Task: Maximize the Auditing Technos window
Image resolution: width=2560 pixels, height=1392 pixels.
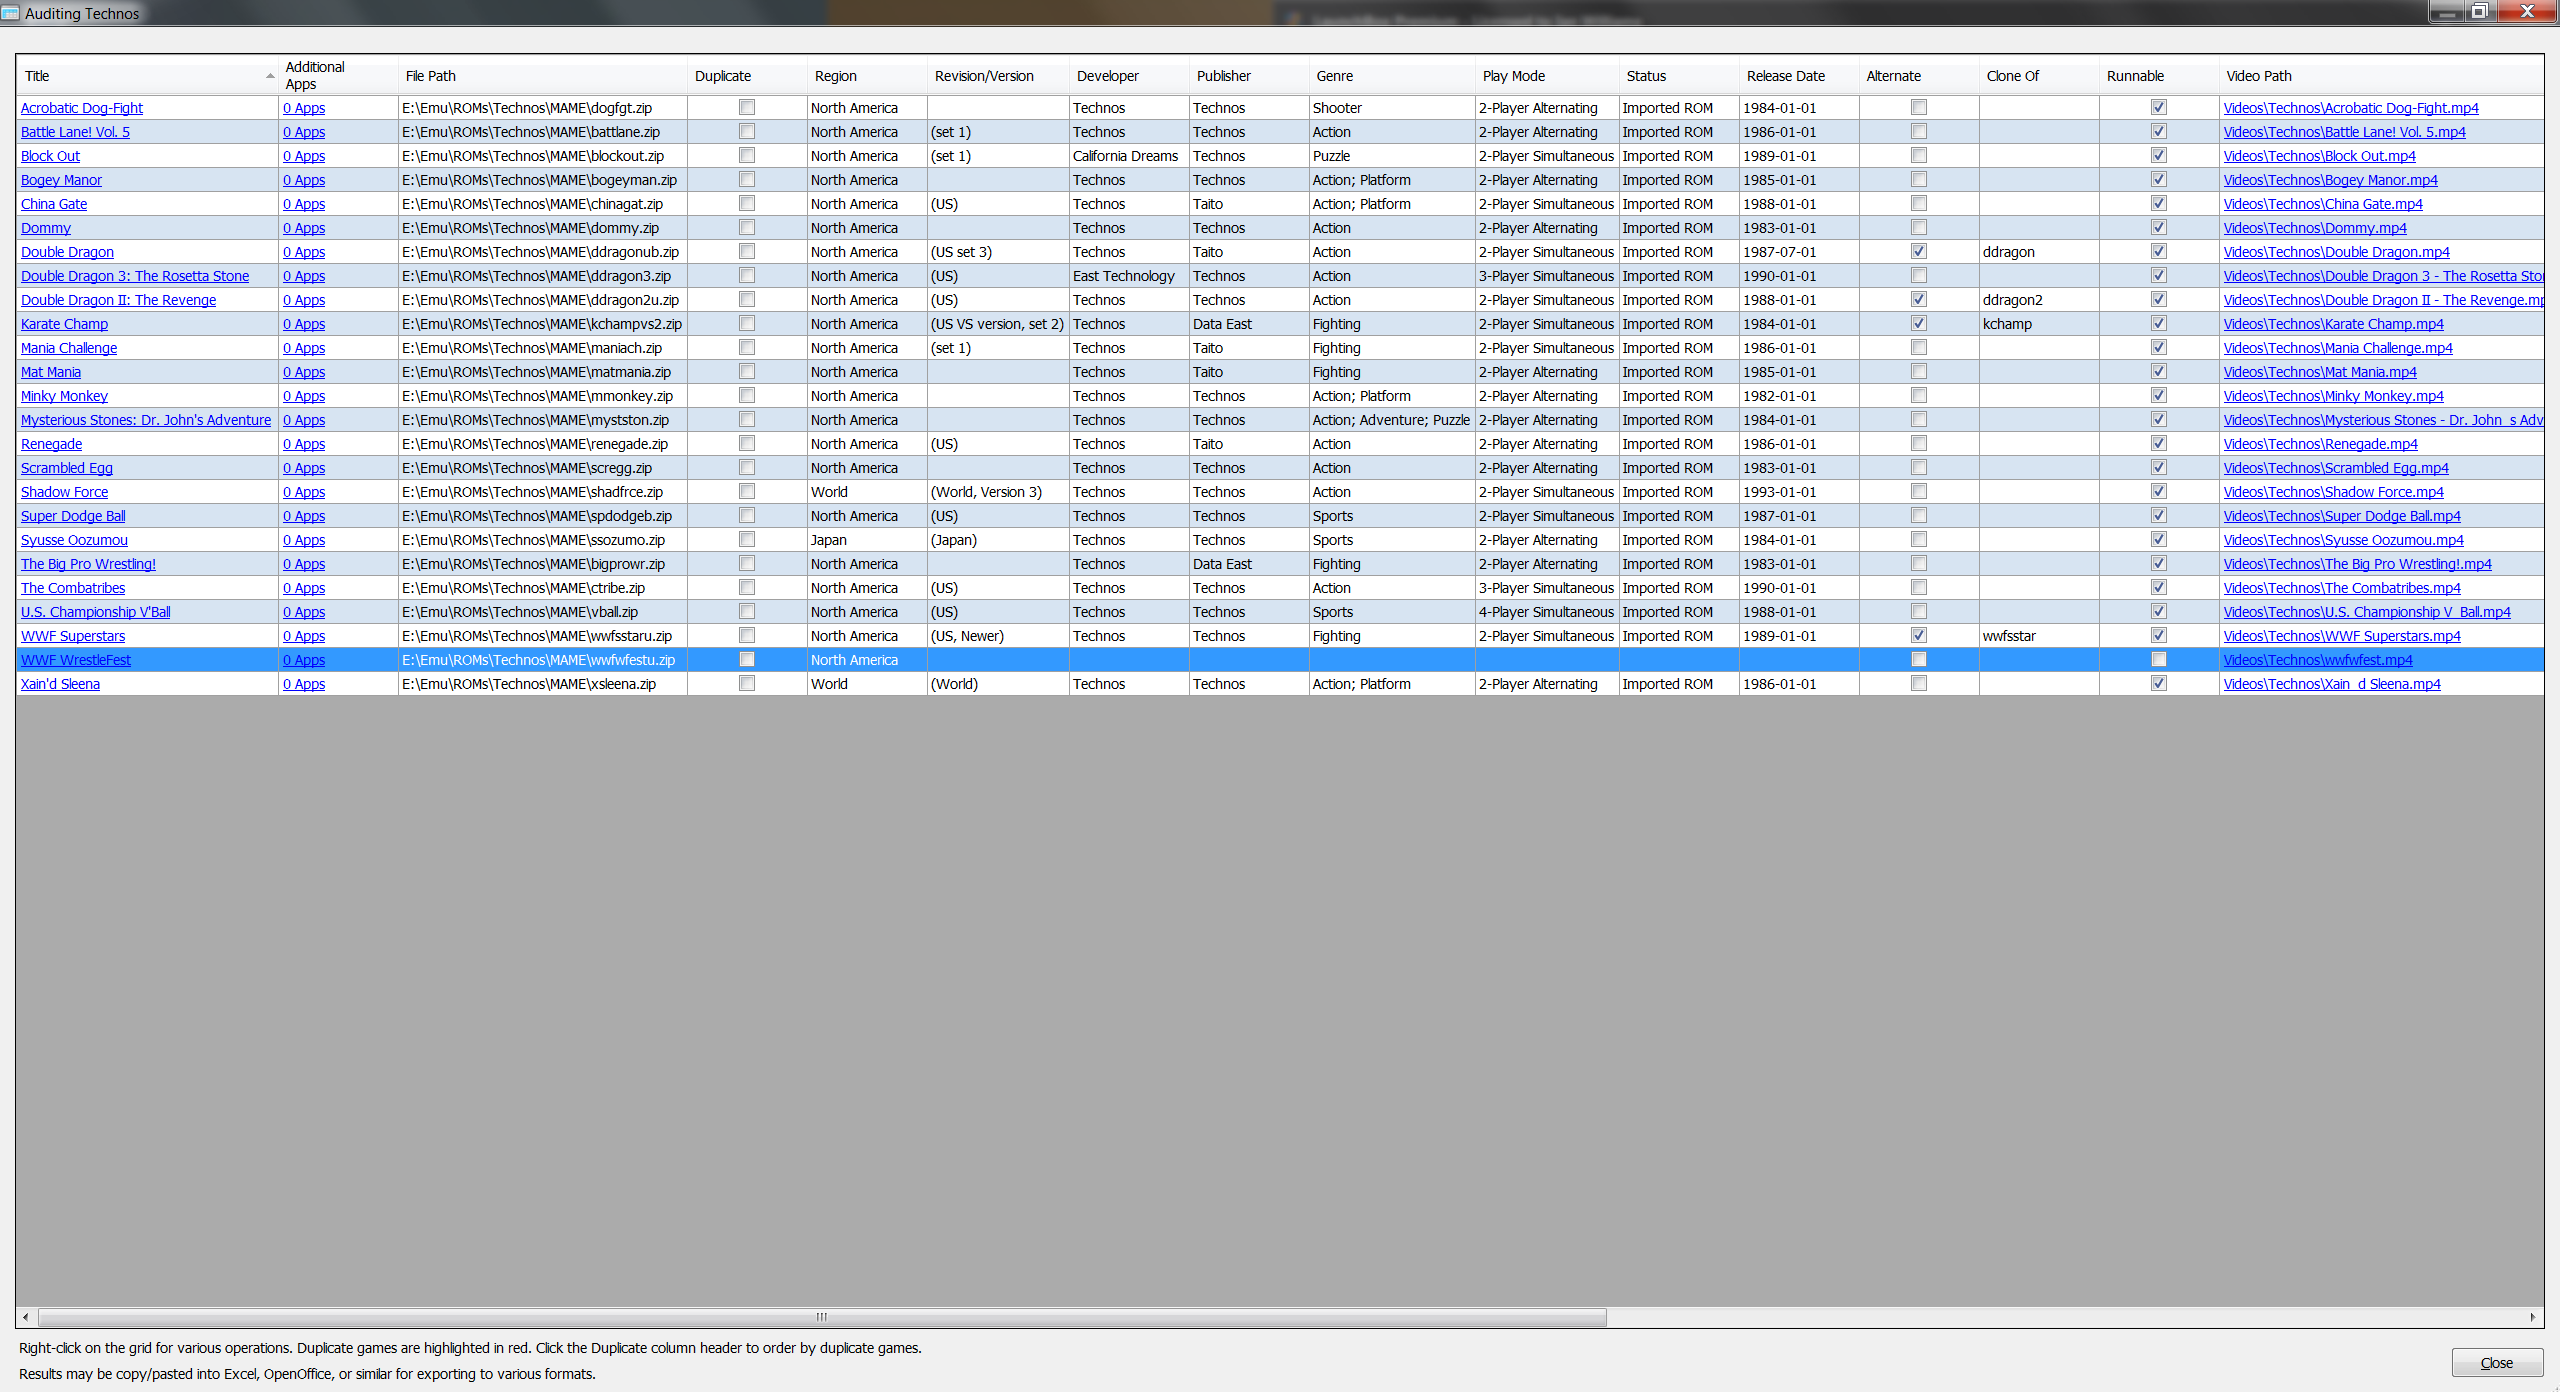Action: [x=2479, y=11]
